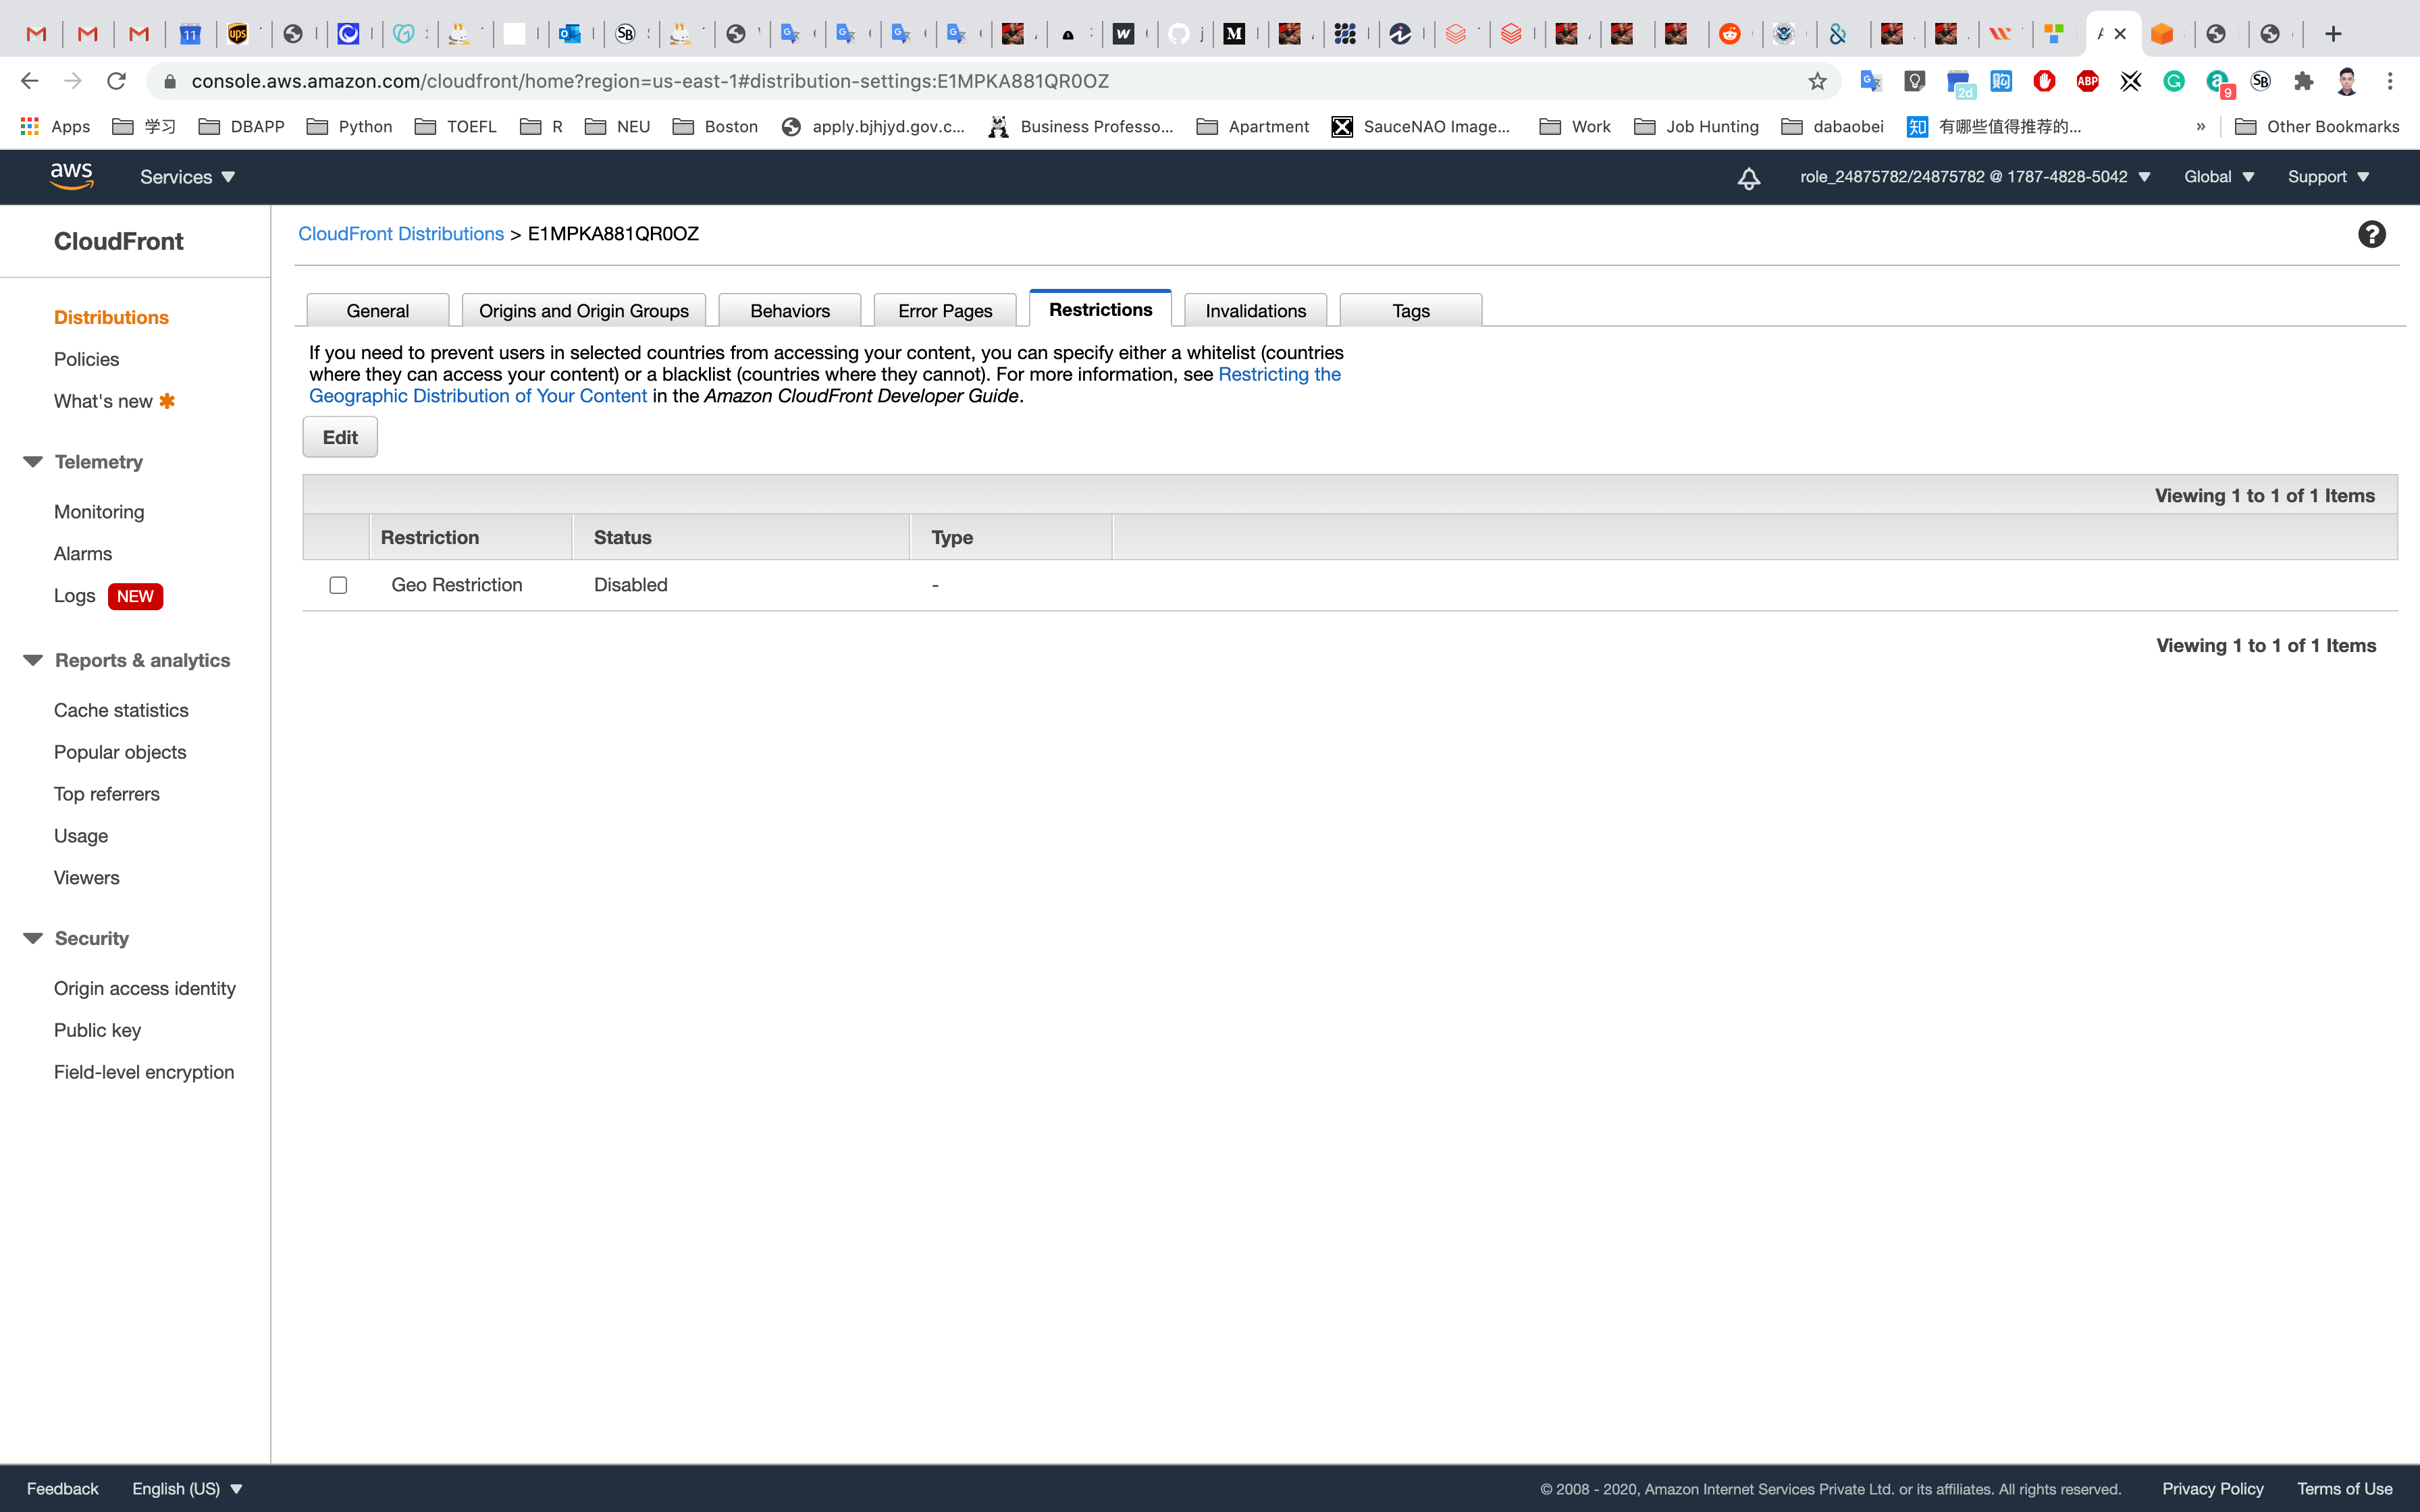This screenshot has height=1512, width=2420.
Task: Open the Adblock Plus extension icon
Action: tap(2087, 81)
